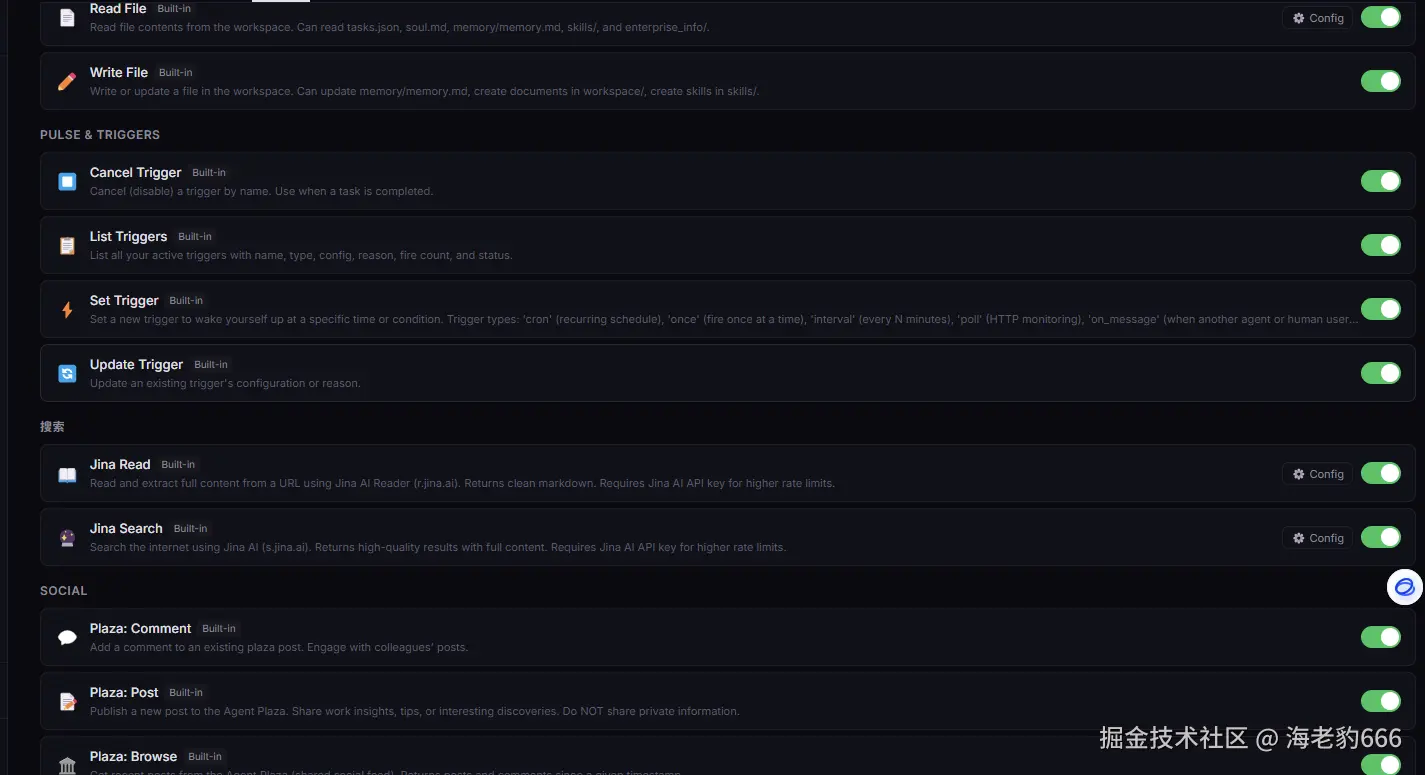The image size is (1425, 775).
Task: Turn off the Cancel Trigger switch
Action: (x=1380, y=181)
